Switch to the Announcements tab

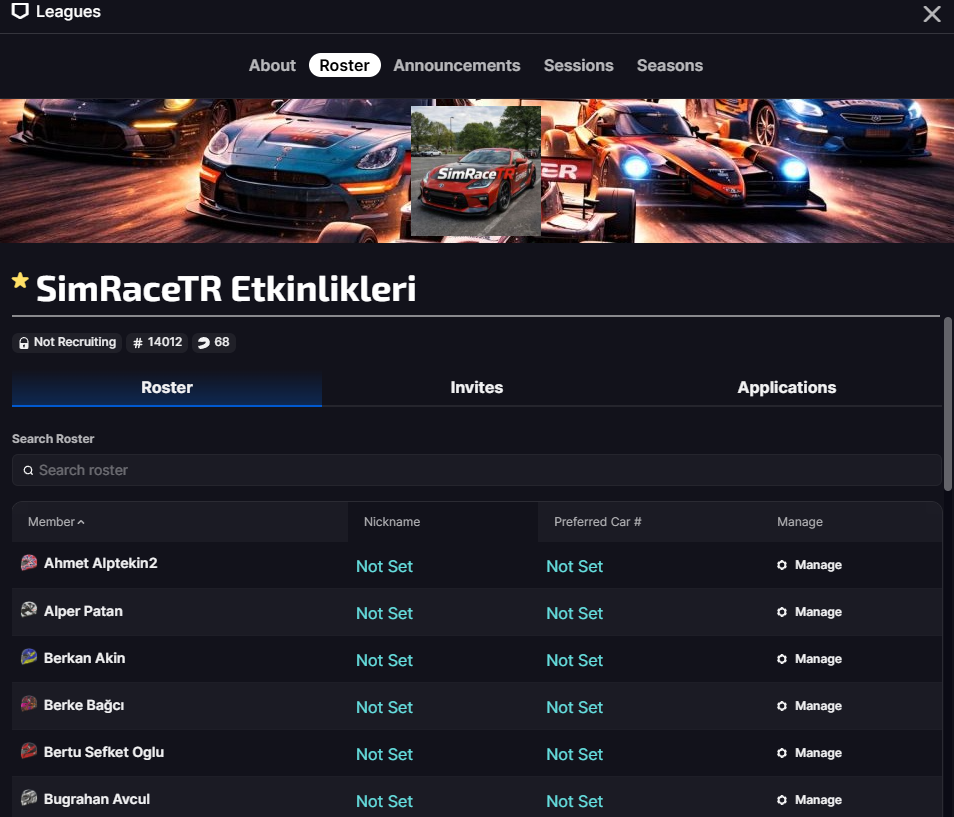[457, 65]
